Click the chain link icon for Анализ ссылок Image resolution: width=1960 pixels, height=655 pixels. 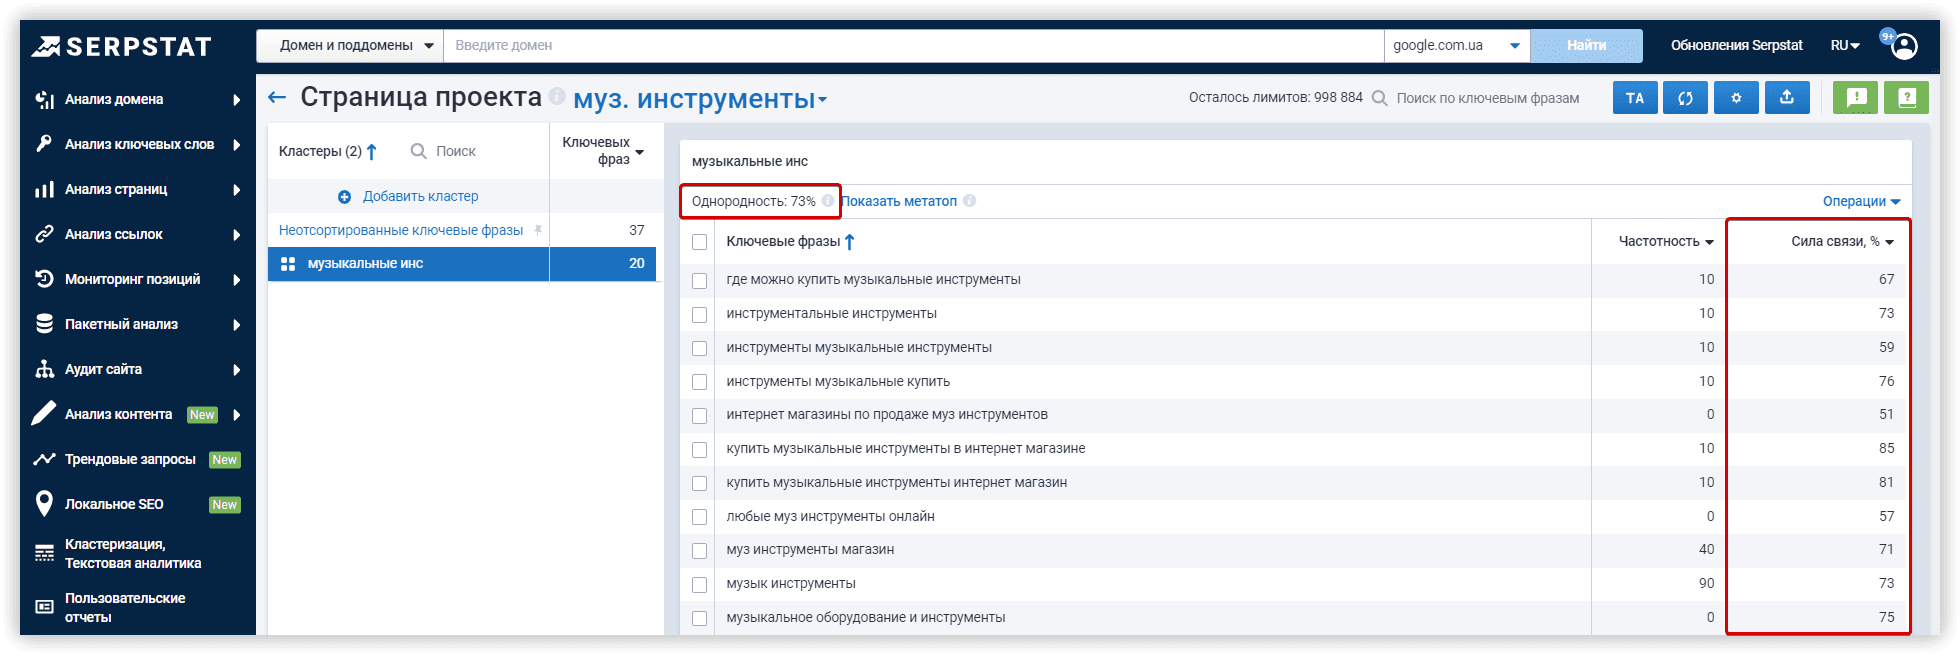[x=44, y=234]
